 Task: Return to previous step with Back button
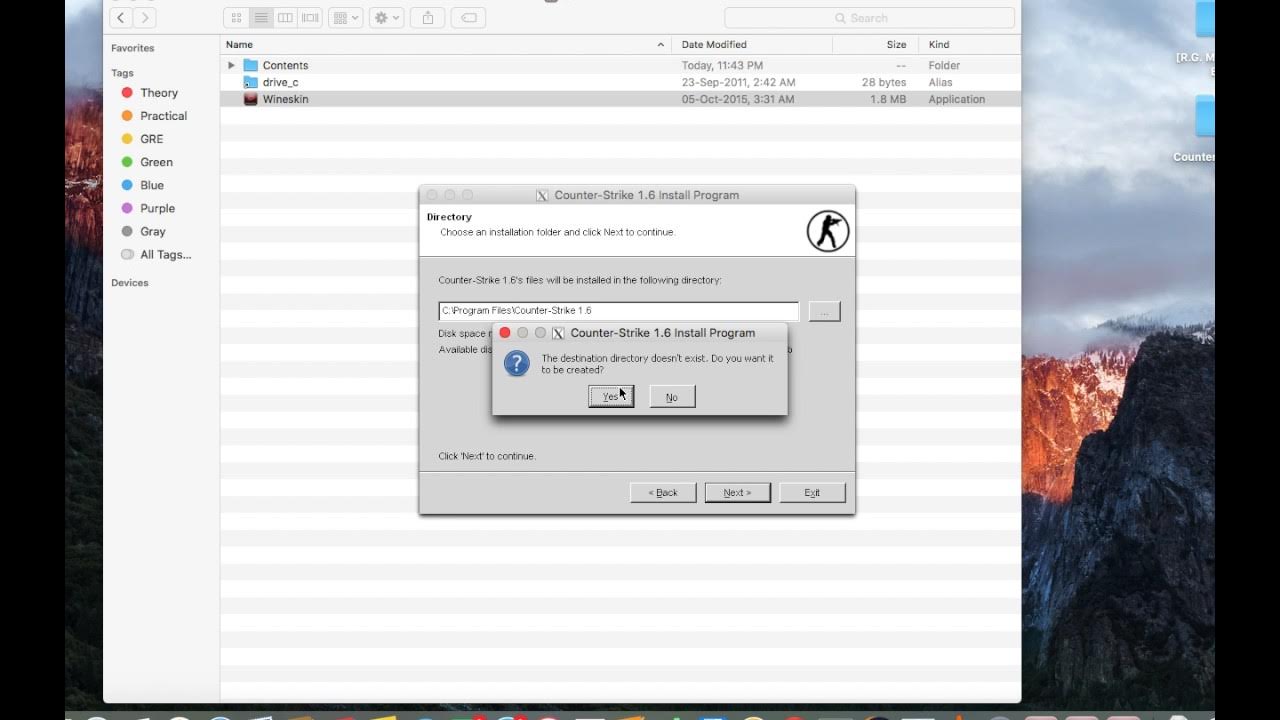[x=663, y=492]
